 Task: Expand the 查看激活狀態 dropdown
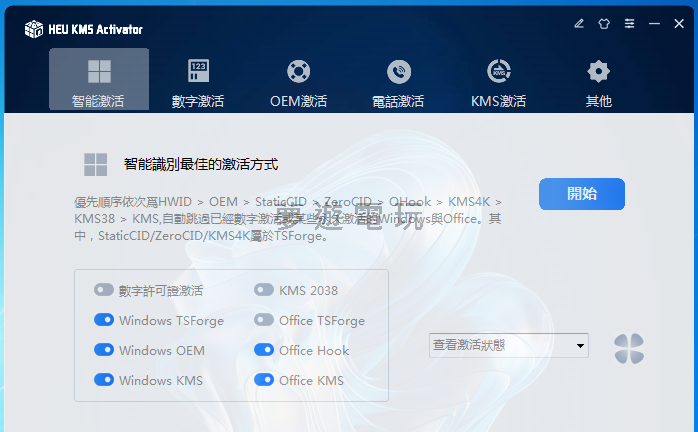click(509, 345)
